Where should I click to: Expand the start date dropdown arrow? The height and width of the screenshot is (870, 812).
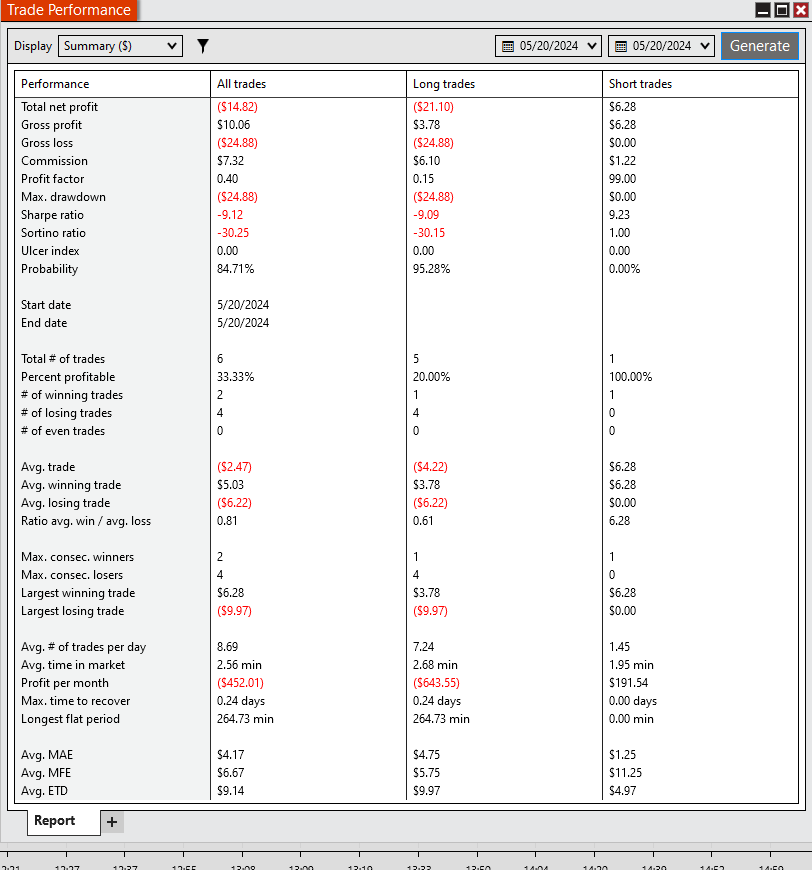[x=592, y=46]
